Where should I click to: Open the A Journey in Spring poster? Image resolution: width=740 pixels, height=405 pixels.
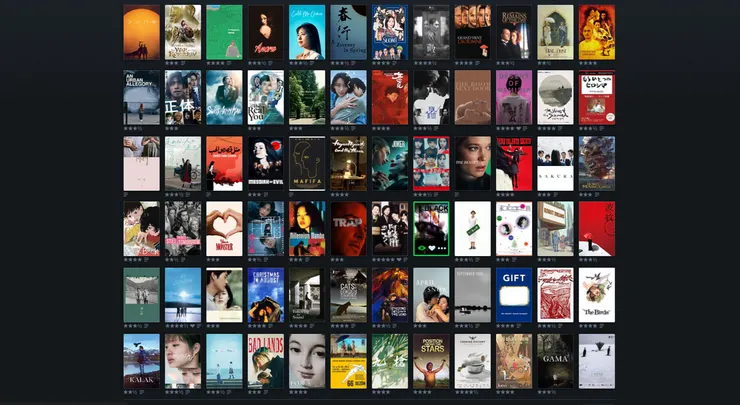point(348,32)
